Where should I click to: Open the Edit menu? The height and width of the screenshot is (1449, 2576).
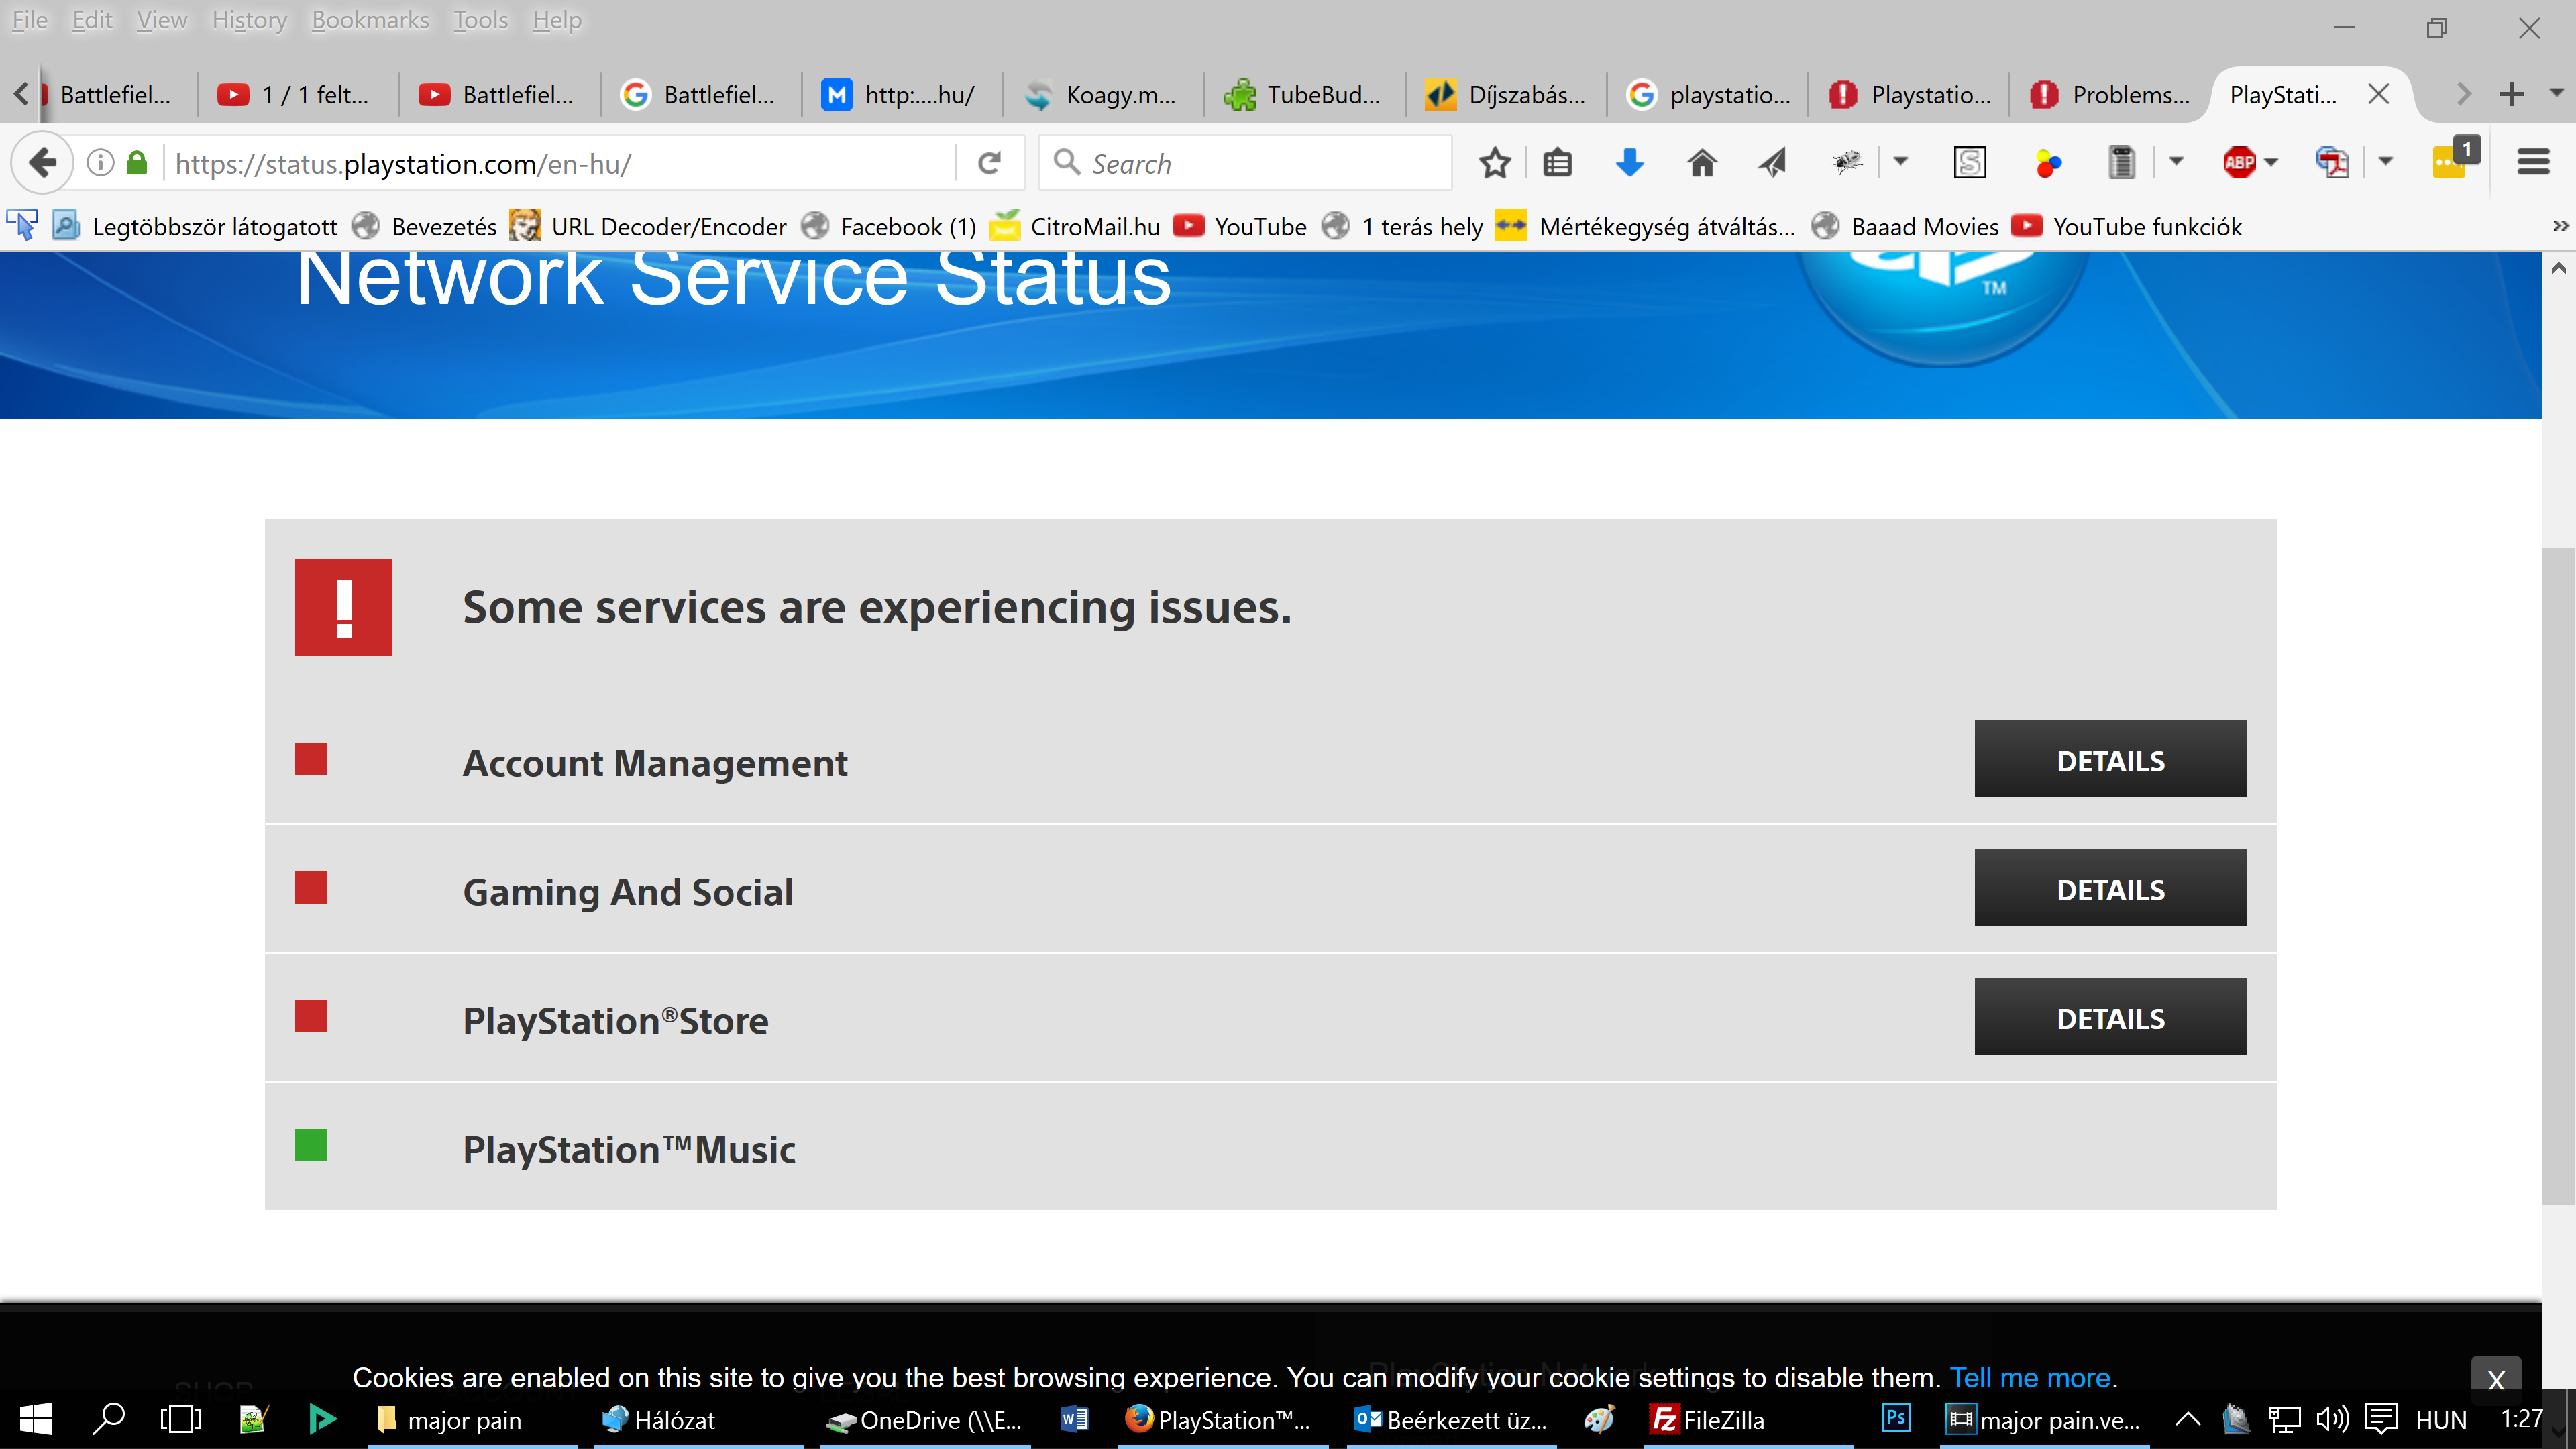[92, 20]
